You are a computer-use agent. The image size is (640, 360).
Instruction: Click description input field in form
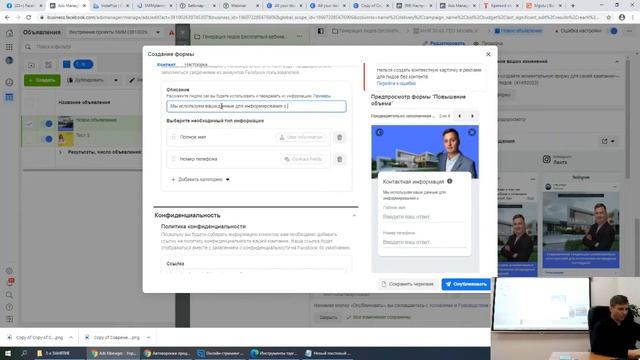pyautogui.click(x=256, y=107)
